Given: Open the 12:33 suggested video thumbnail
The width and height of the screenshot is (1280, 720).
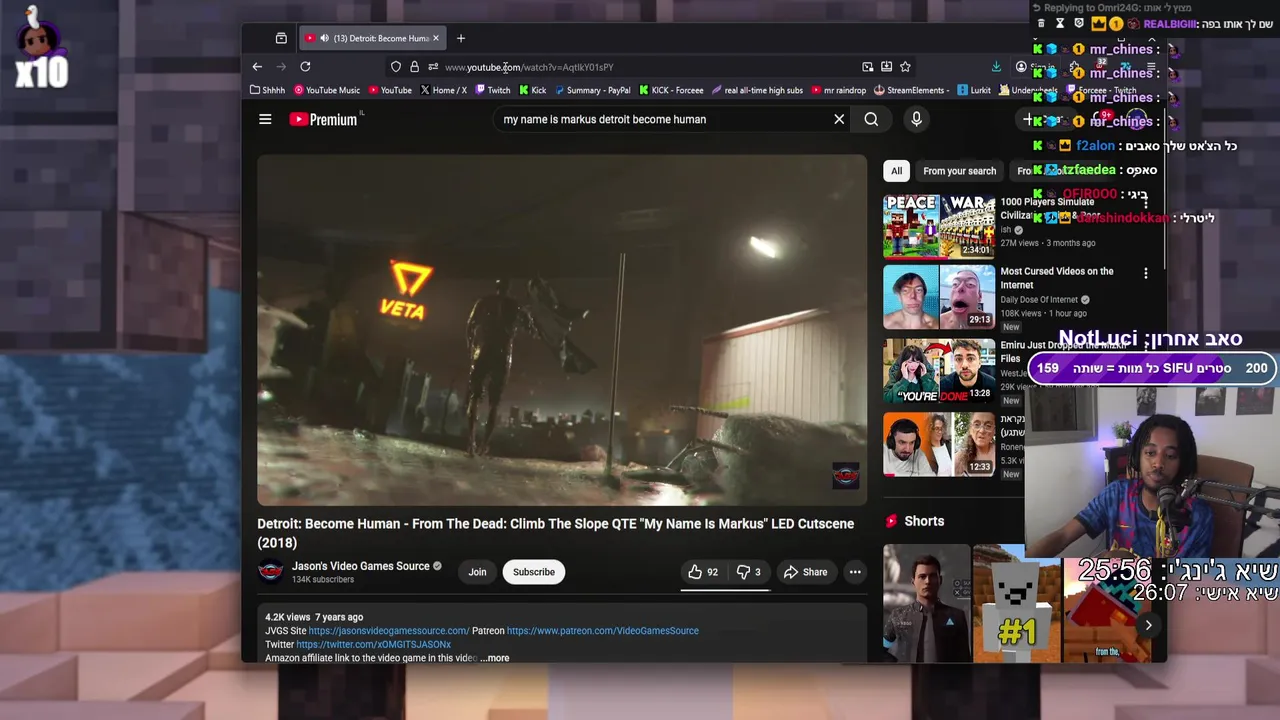Looking at the screenshot, I should point(939,444).
